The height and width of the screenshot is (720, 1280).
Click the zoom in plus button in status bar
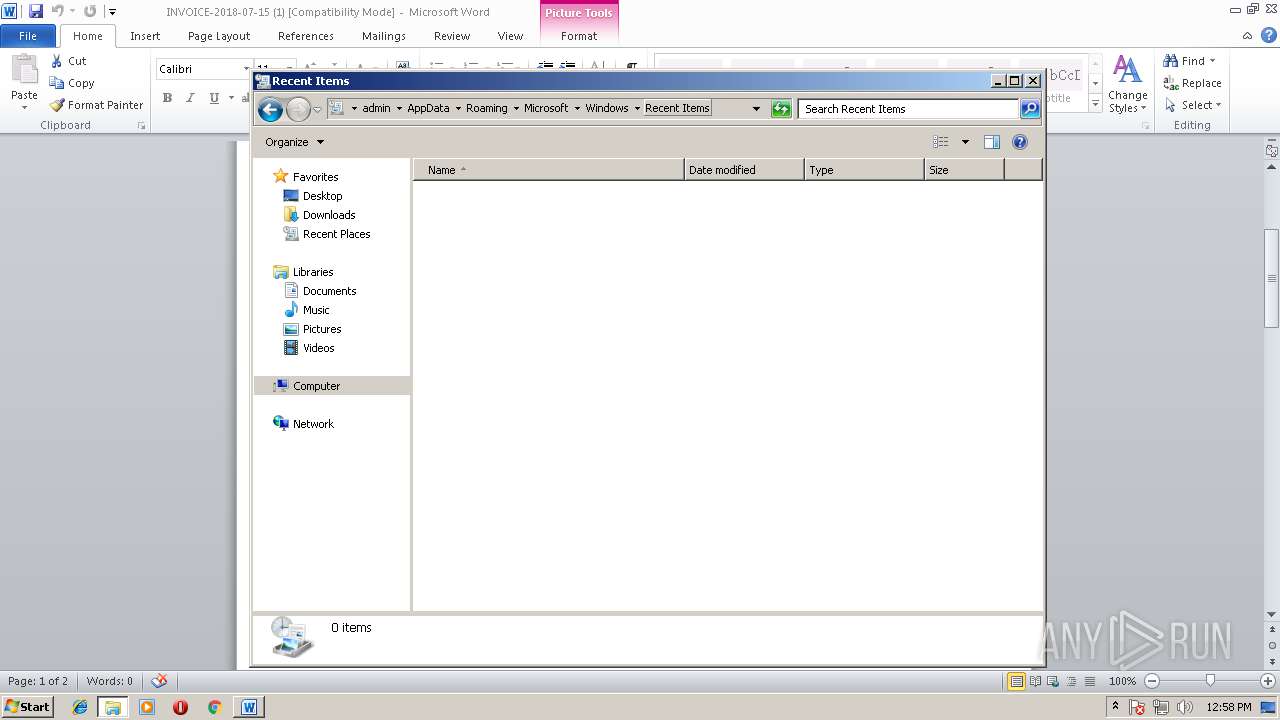pos(1268,681)
